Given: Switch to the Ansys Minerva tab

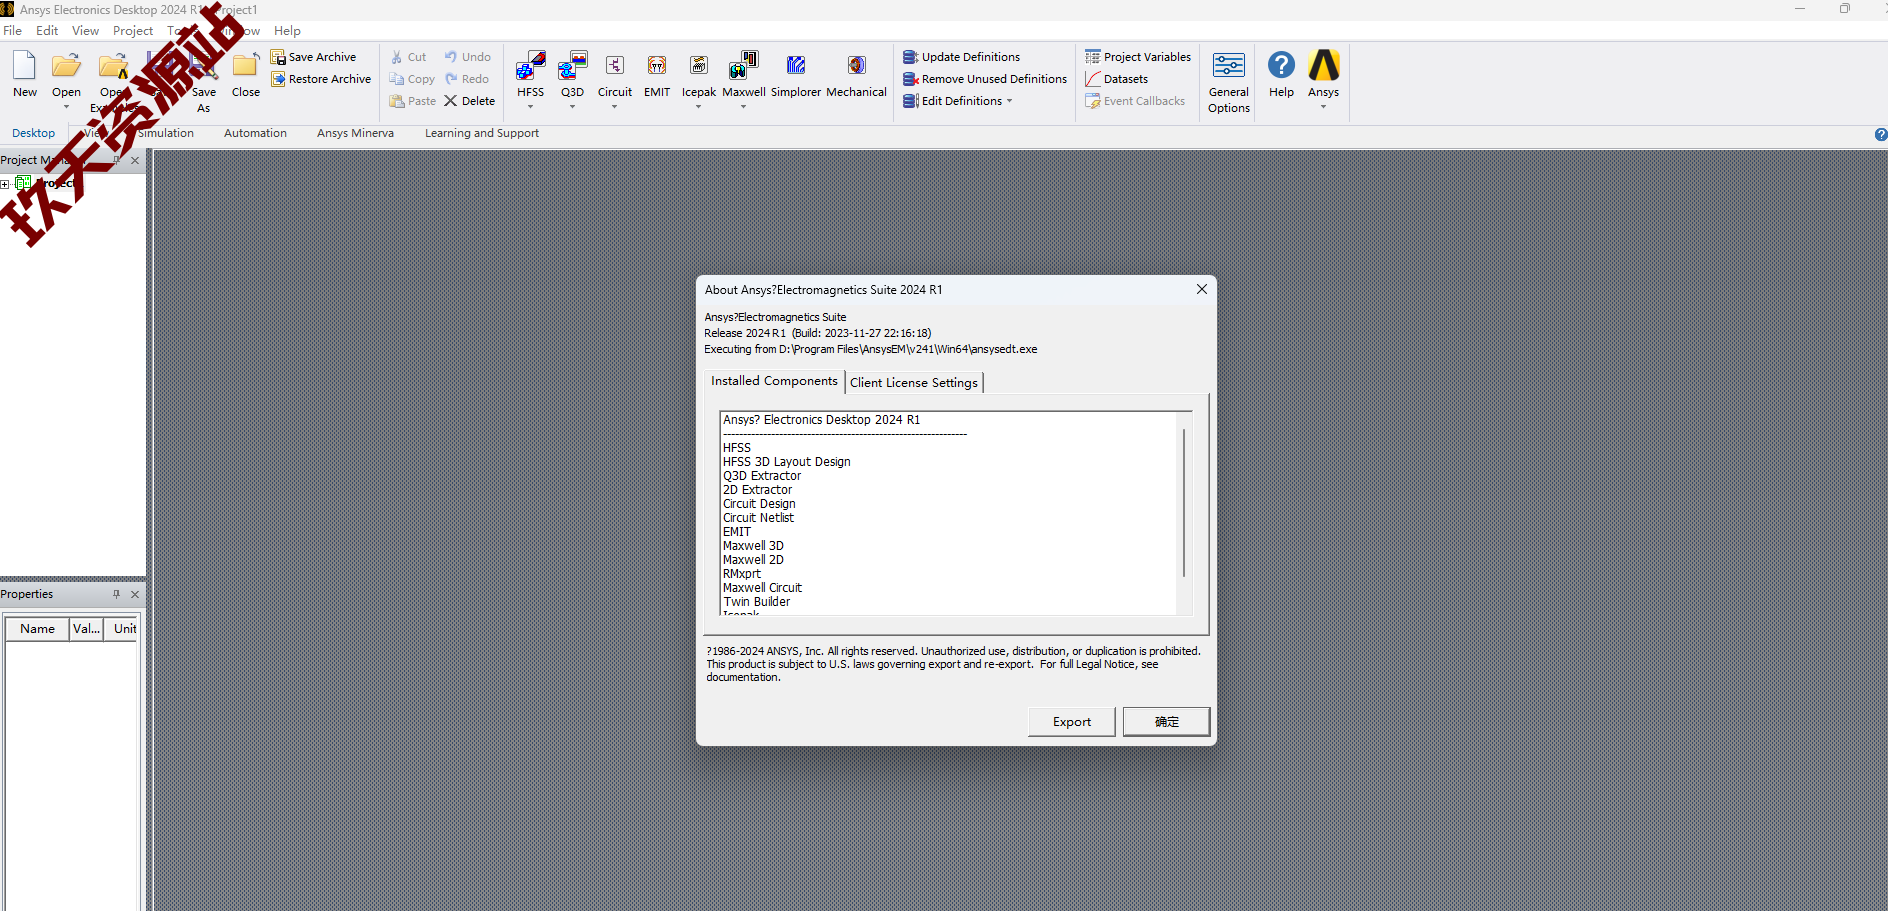Looking at the screenshot, I should pos(355,133).
